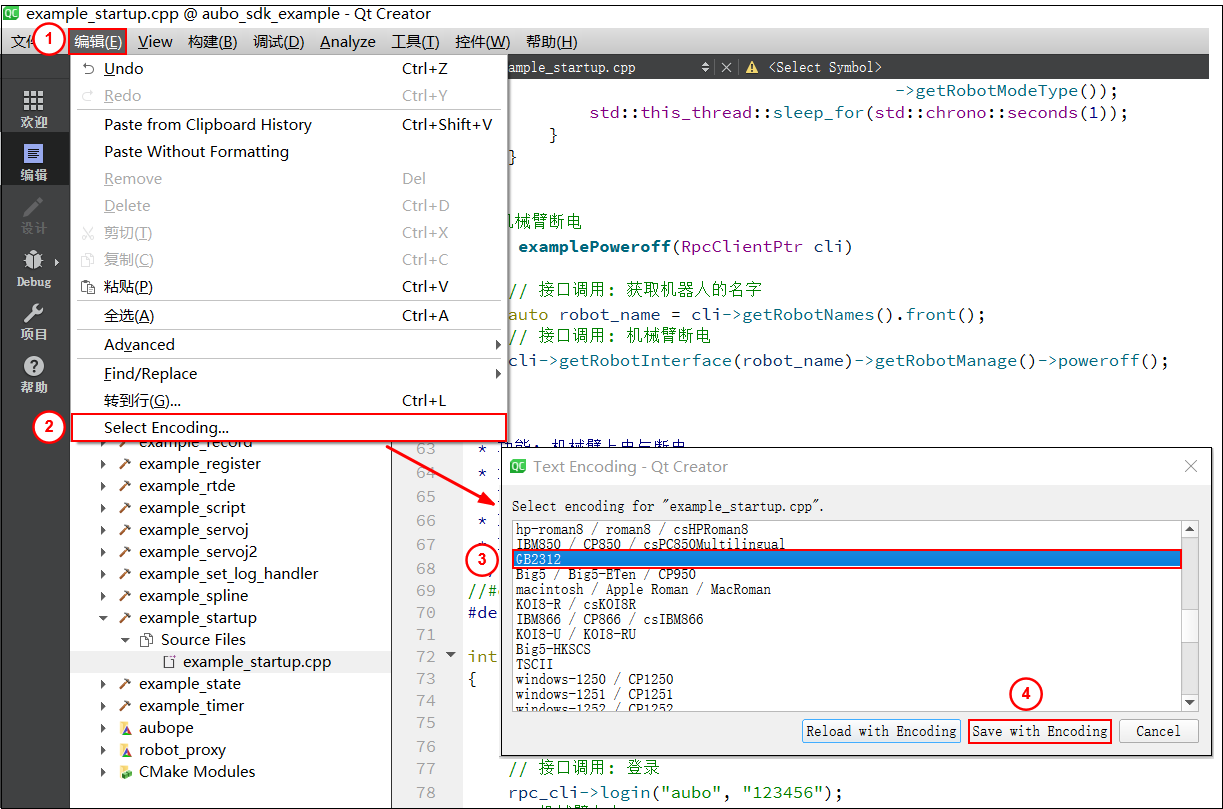Click the Undo arrow icon in Edit menu
The width and height of the screenshot is (1223, 809).
tap(88, 69)
